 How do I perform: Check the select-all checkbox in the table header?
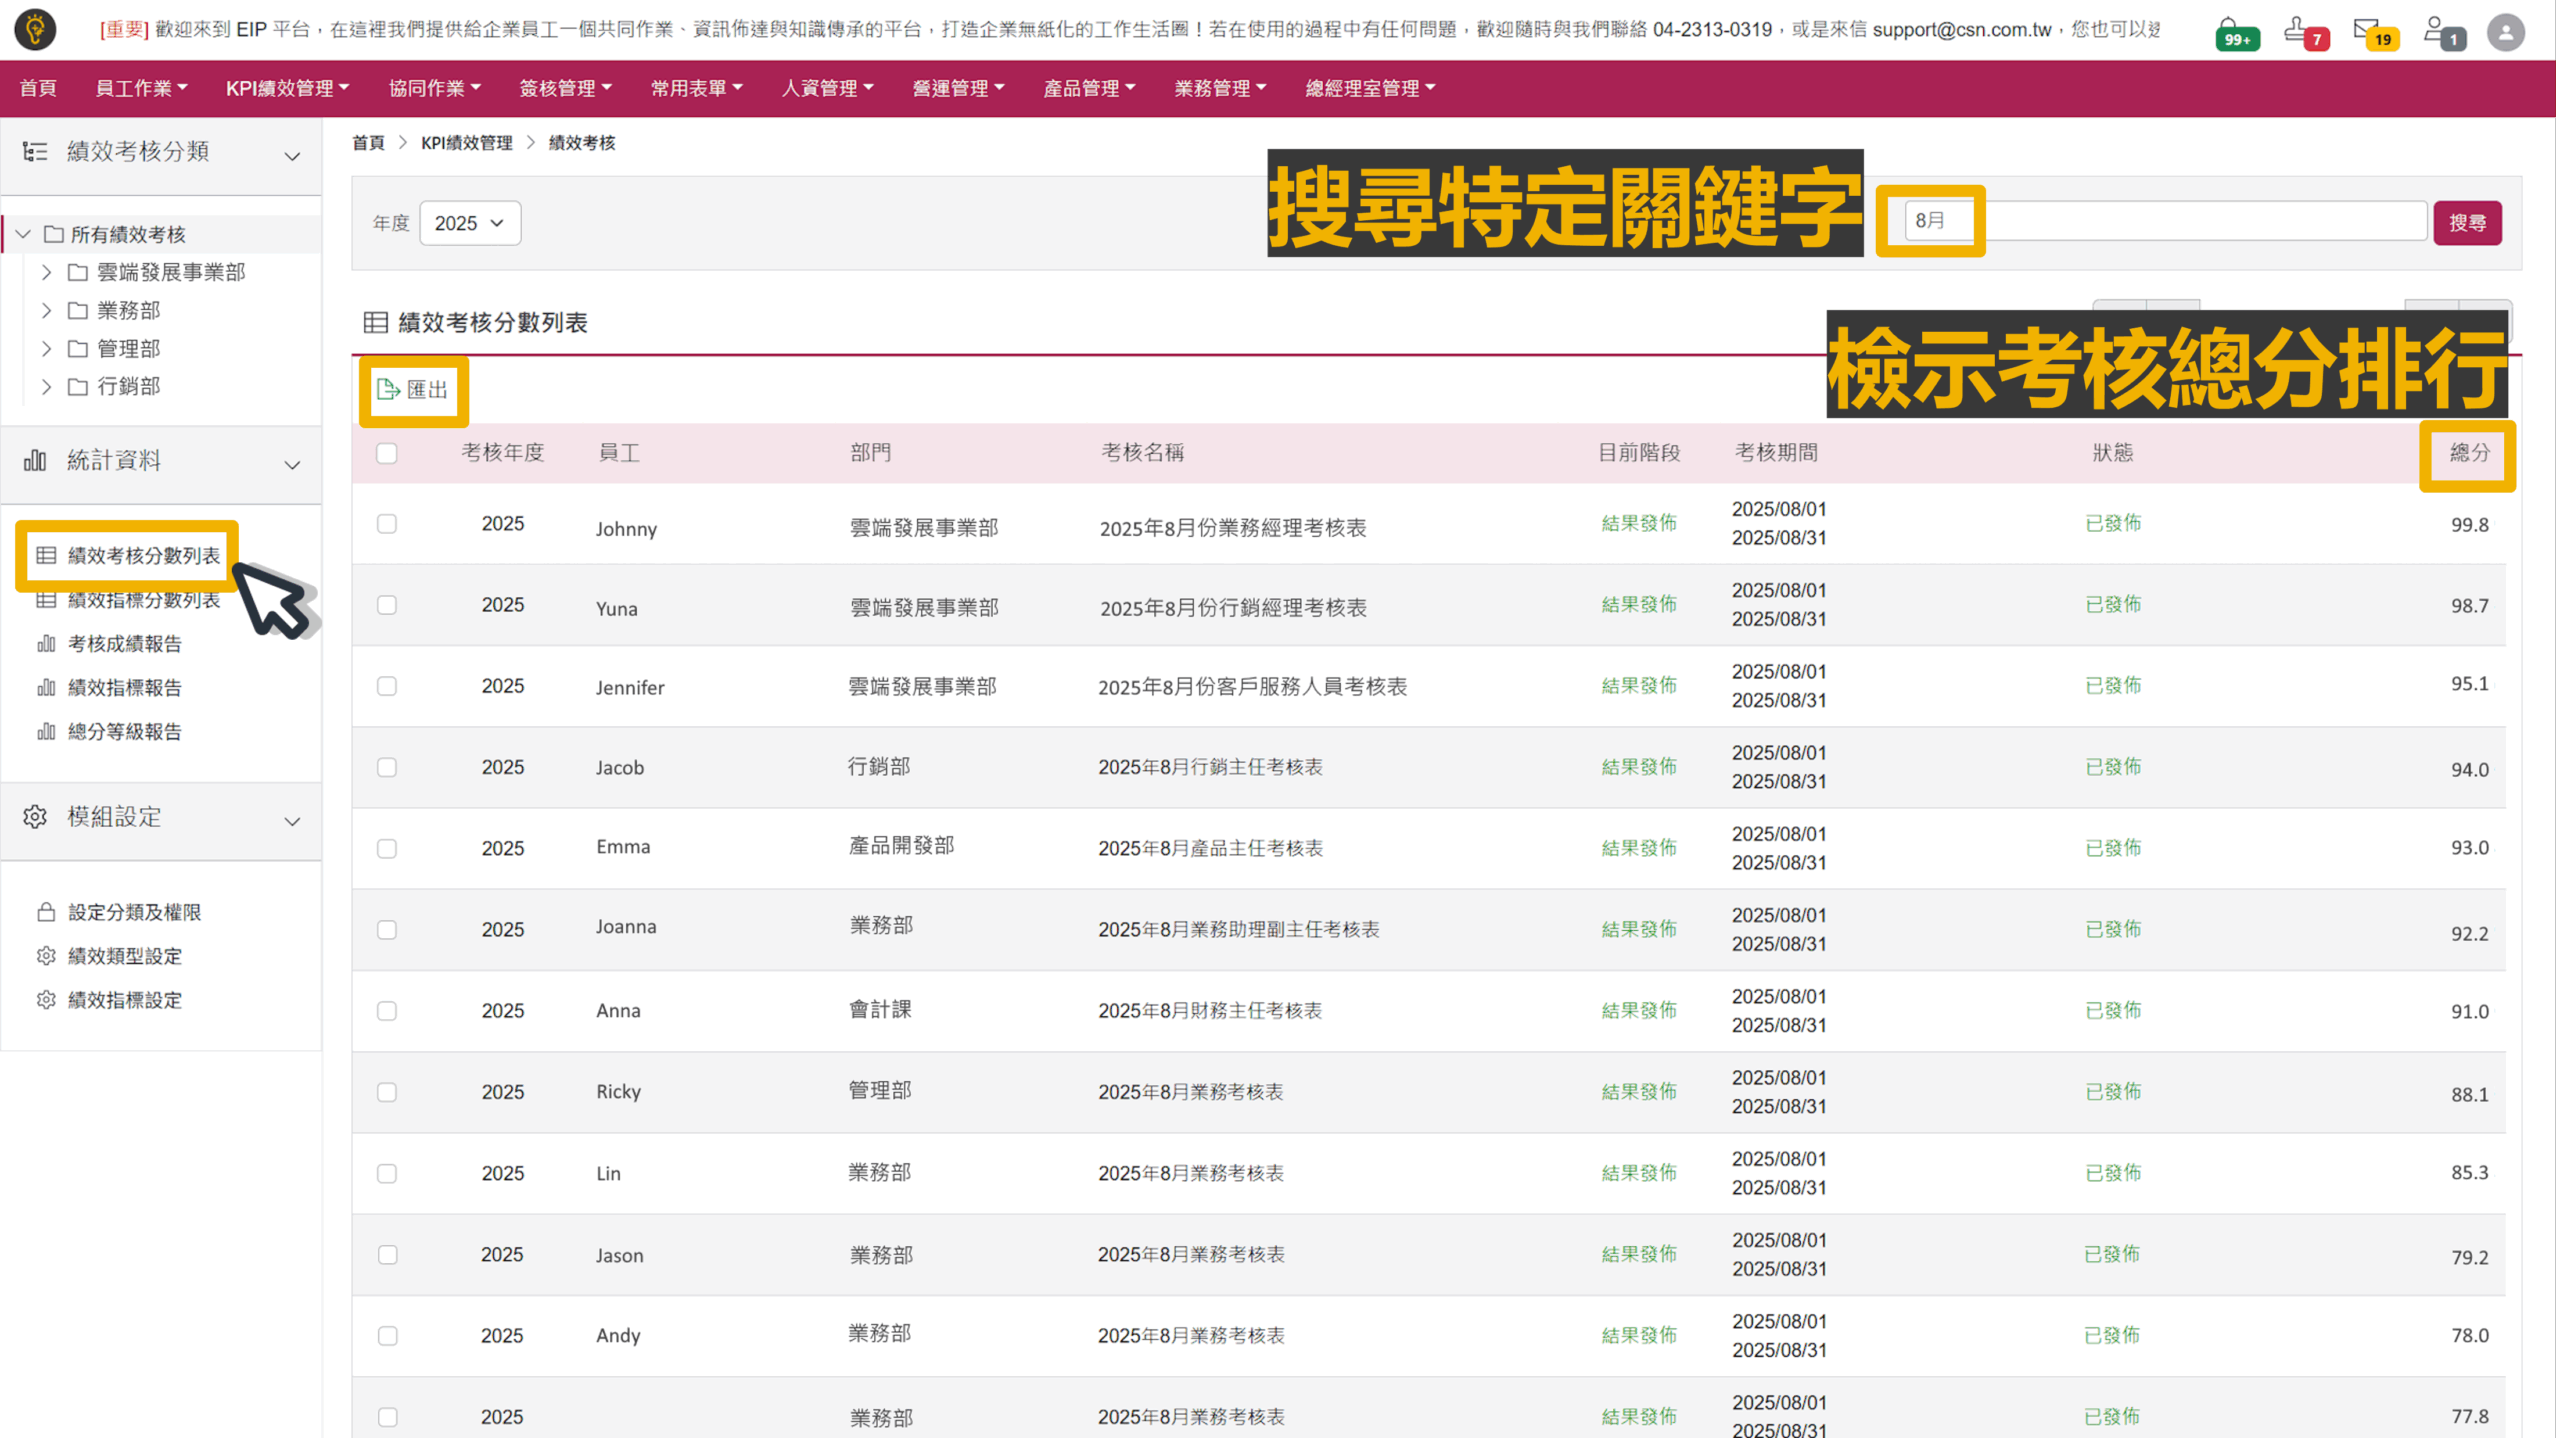(x=387, y=453)
